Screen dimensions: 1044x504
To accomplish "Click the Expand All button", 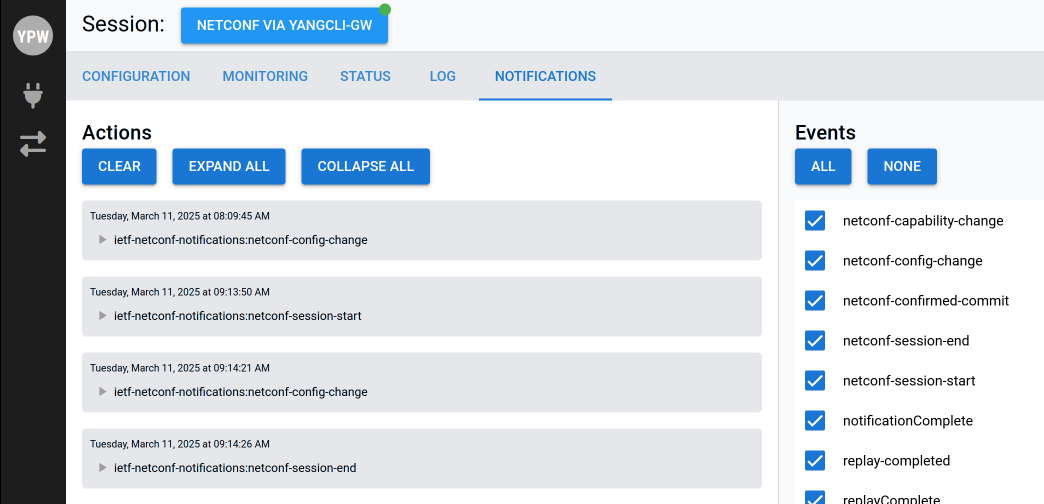I will [x=229, y=167].
